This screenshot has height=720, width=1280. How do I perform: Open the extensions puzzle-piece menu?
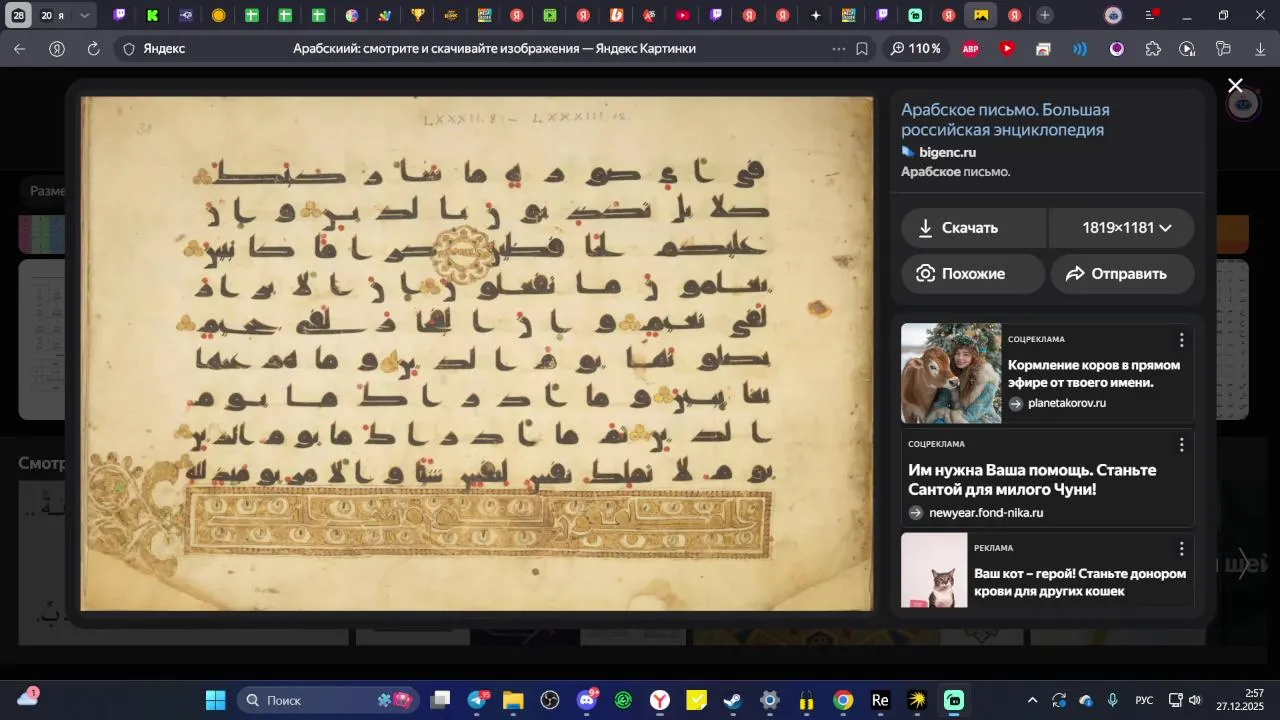tap(1153, 49)
